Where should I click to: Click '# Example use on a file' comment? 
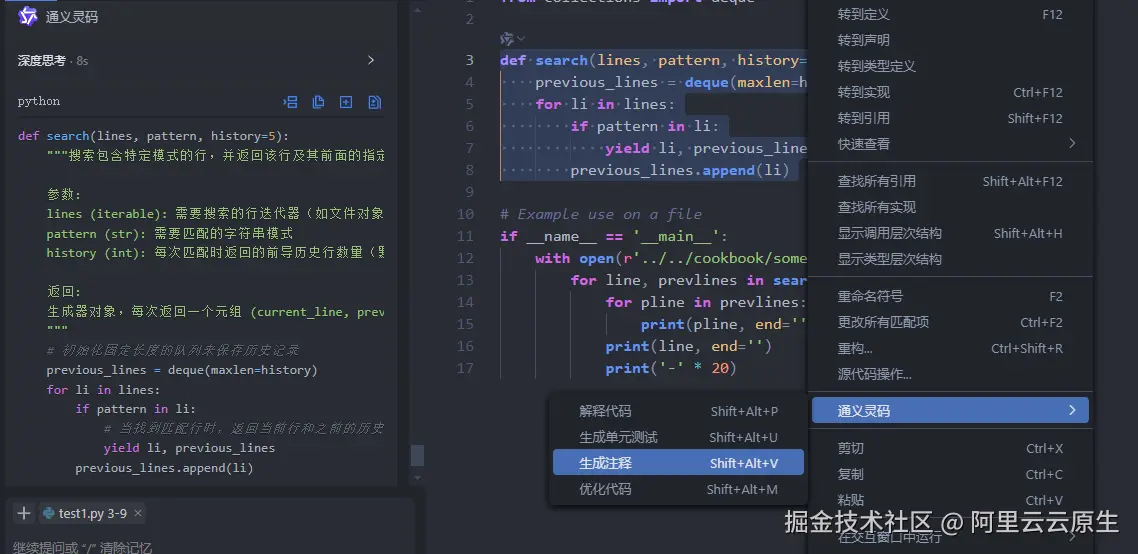click(x=601, y=214)
